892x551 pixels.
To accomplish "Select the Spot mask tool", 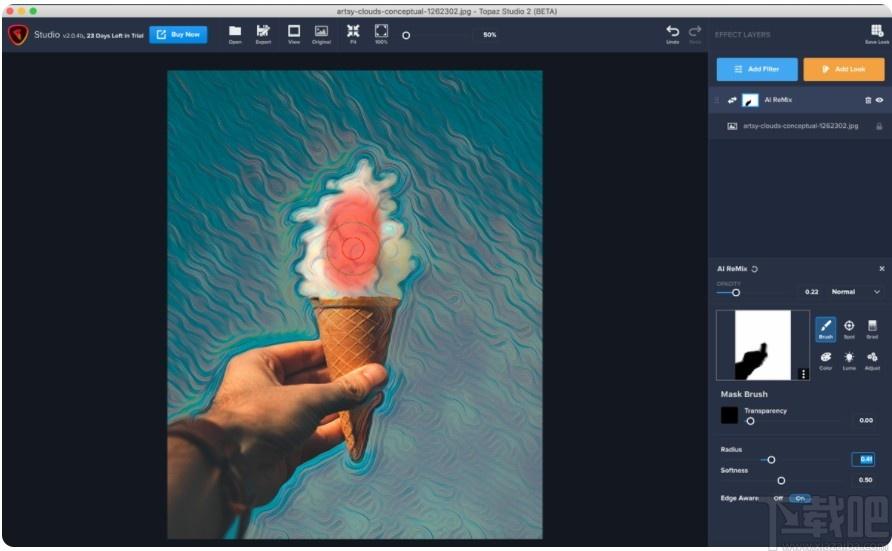I will pyautogui.click(x=849, y=329).
